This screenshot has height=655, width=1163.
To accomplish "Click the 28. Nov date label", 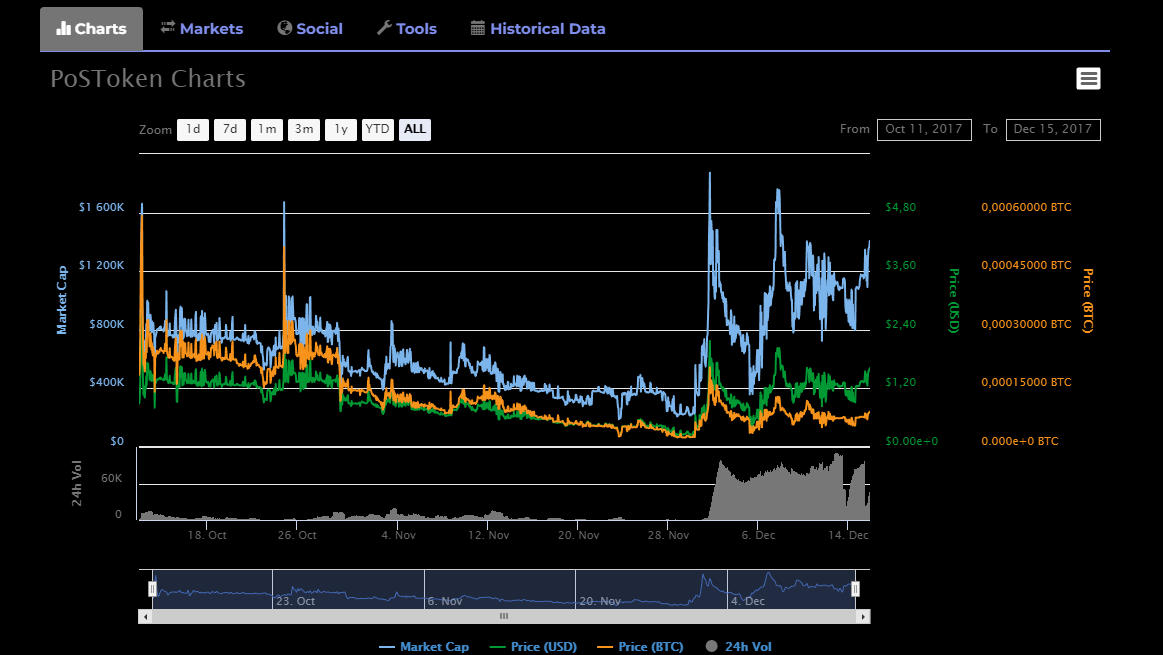I will [x=668, y=535].
